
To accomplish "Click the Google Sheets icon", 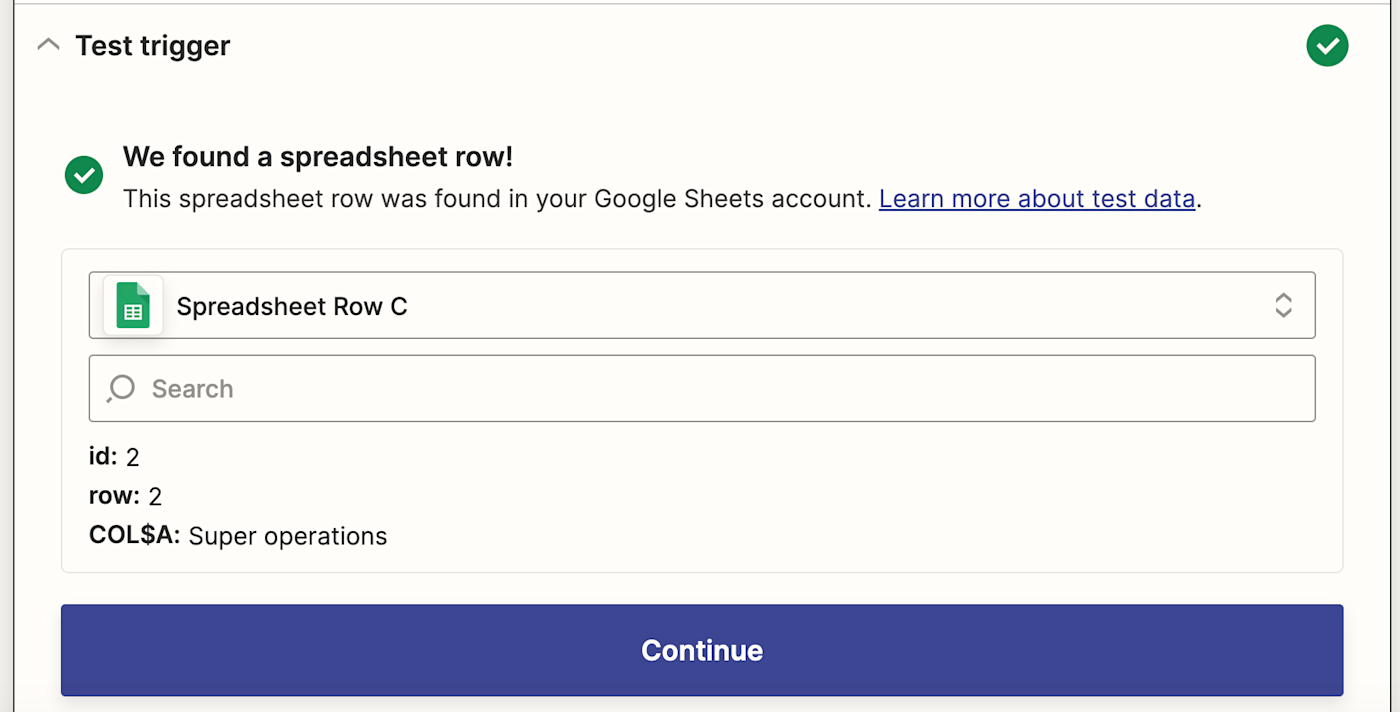I will point(133,305).
